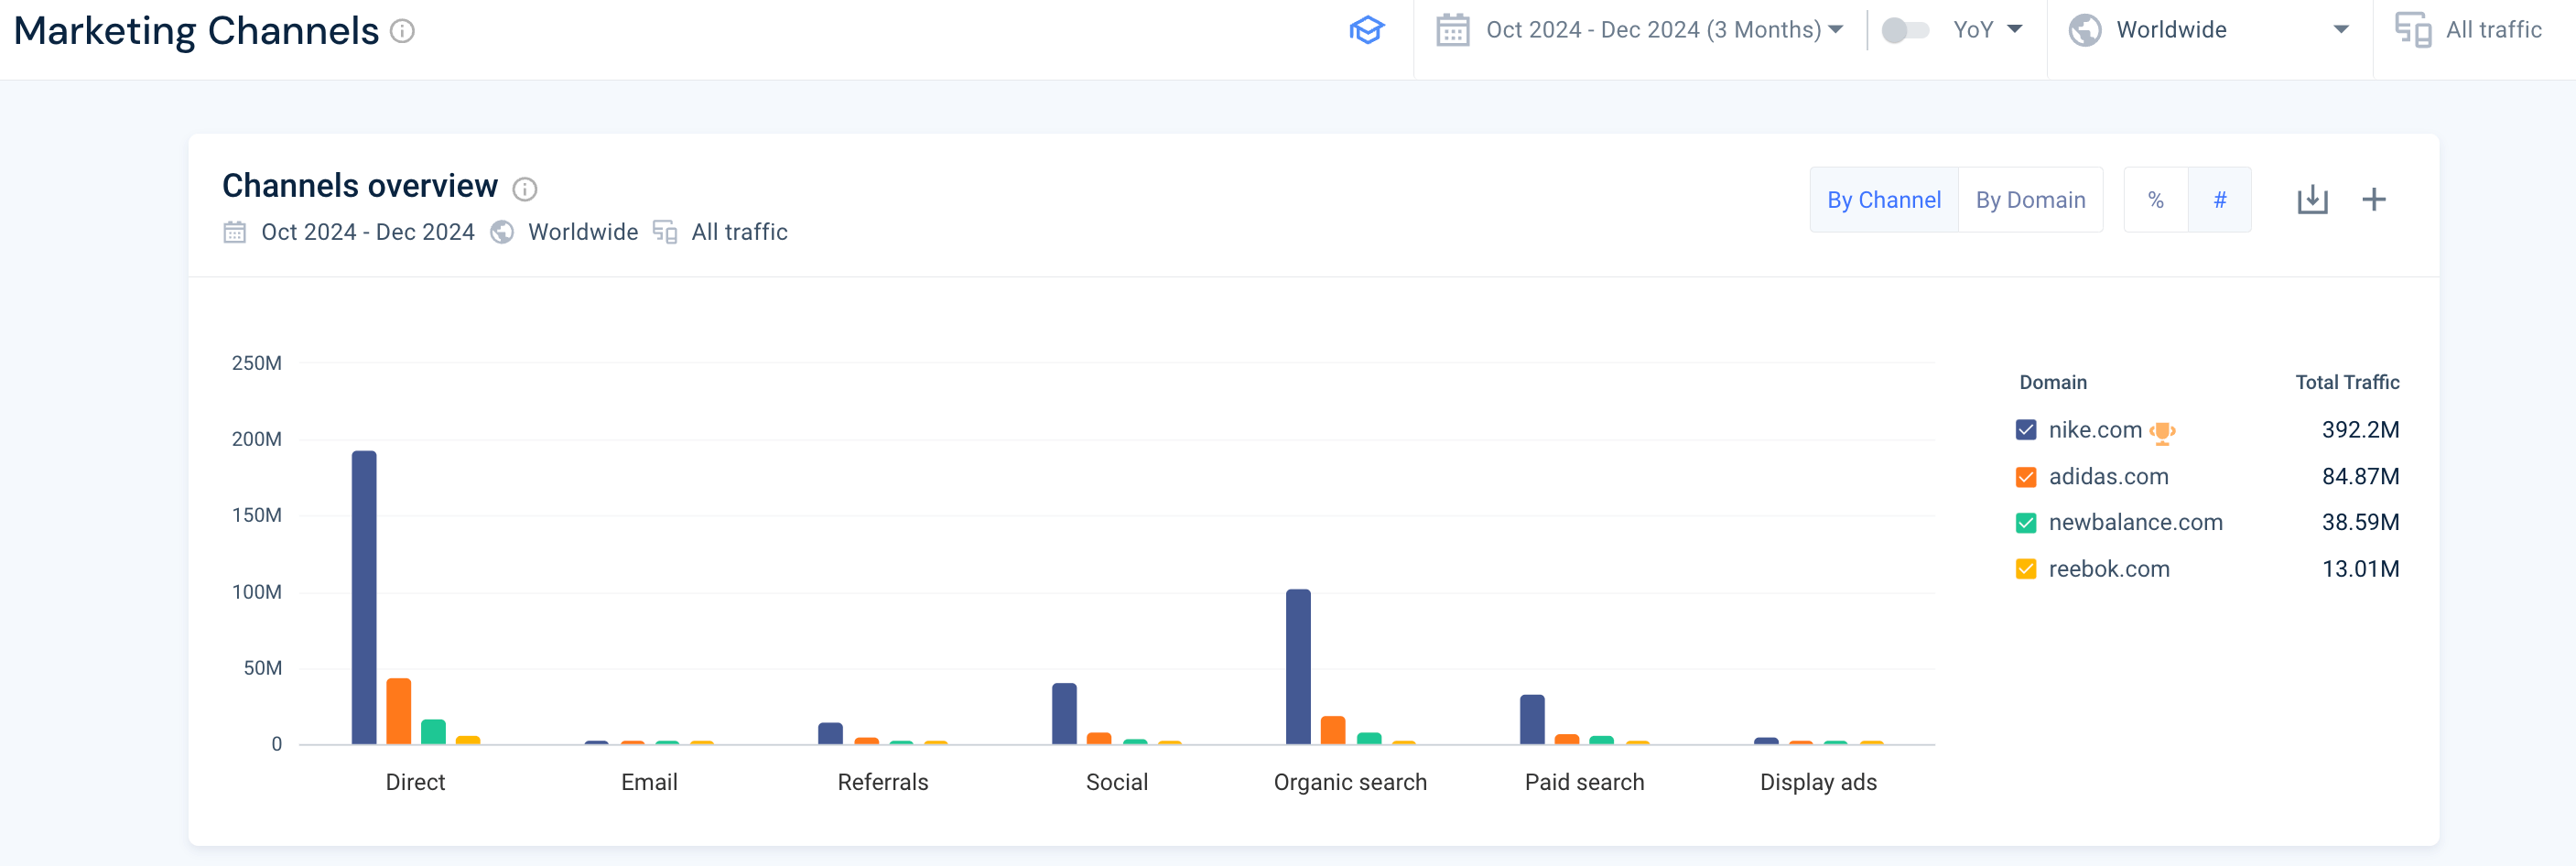Open the learning center graduation cap icon
Screen dimensions: 2576x866
[x=1367, y=29]
